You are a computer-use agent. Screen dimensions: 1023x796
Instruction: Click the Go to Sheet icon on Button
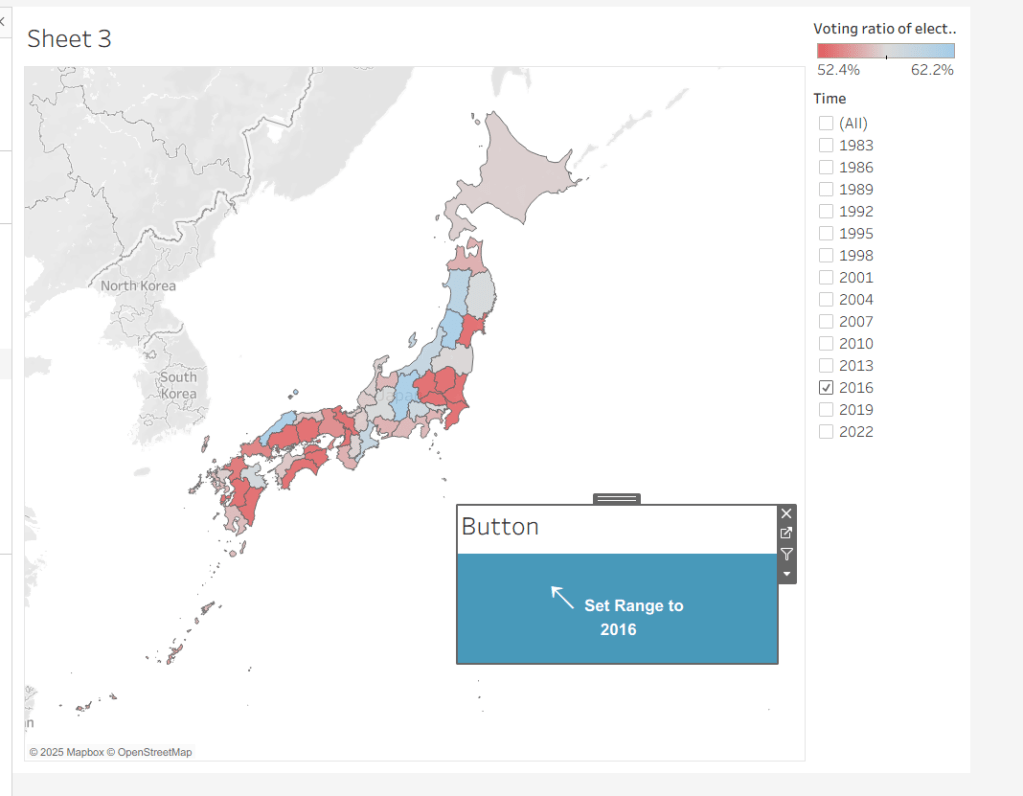click(x=786, y=533)
